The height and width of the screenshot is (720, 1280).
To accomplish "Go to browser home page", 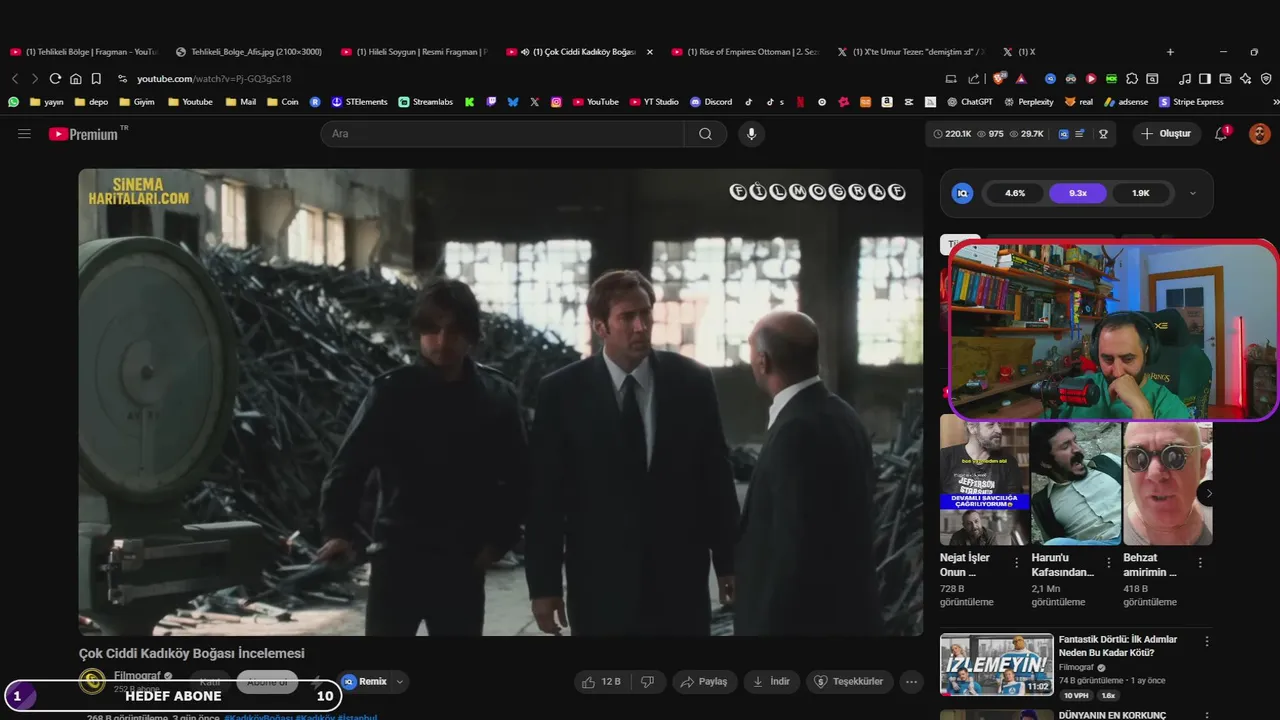I will click(75, 79).
